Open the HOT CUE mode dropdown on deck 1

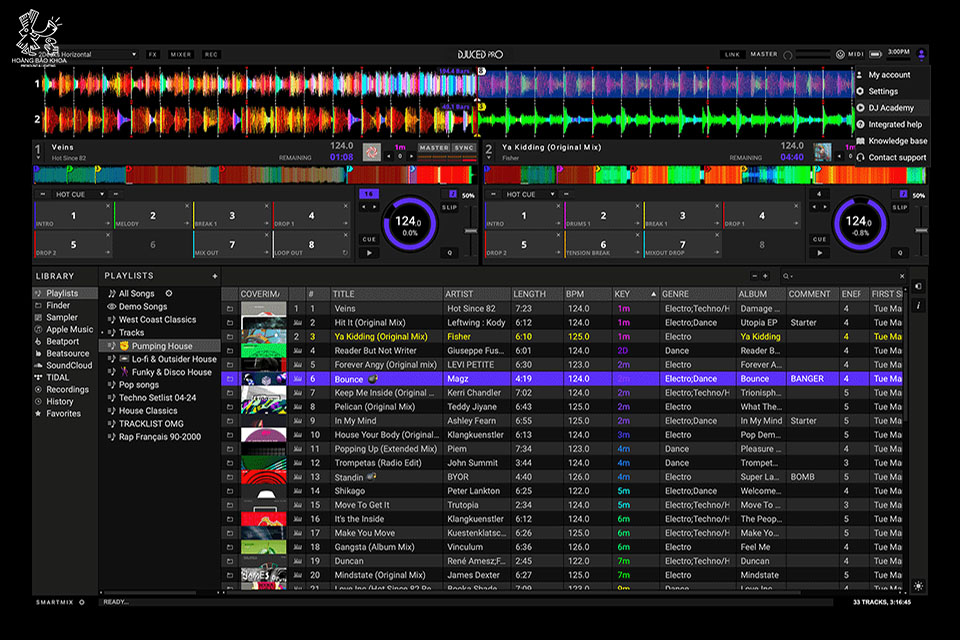pyautogui.click(x=102, y=194)
